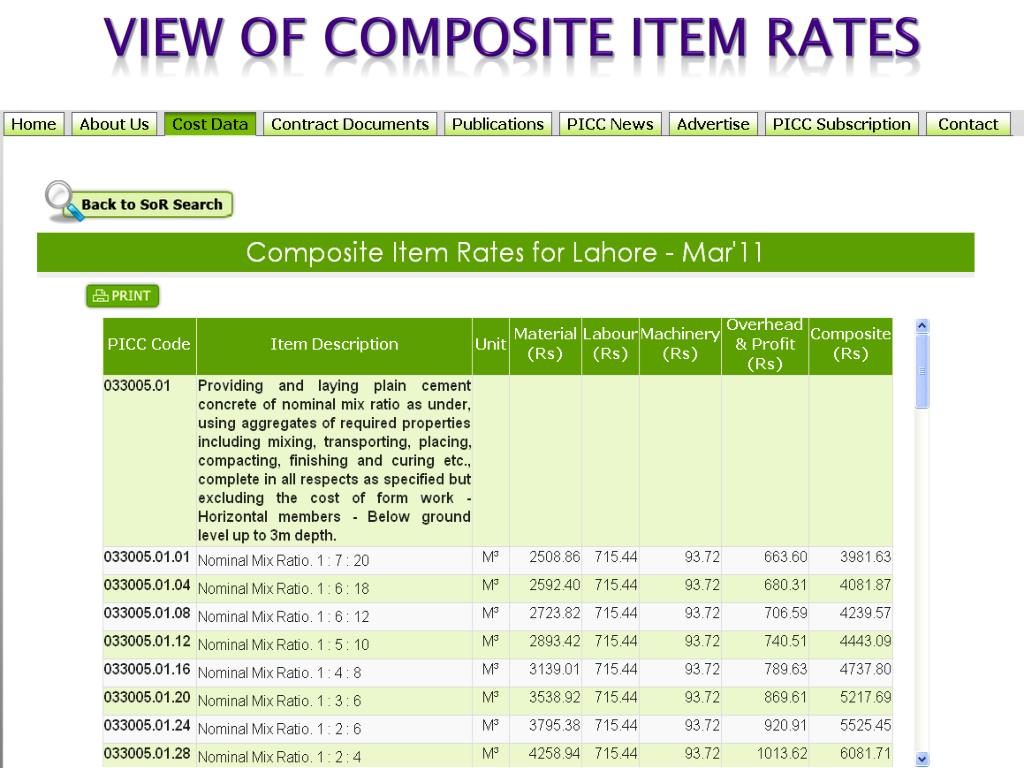
Task: Click material value 3139.01
Action: point(554,669)
